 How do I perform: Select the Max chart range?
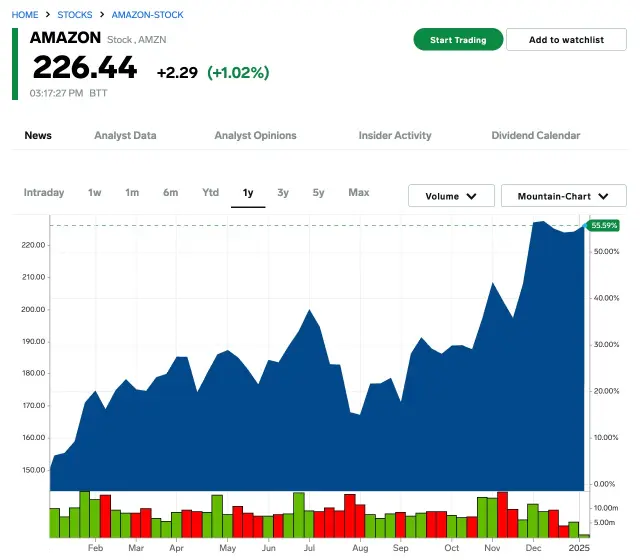tap(358, 192)
